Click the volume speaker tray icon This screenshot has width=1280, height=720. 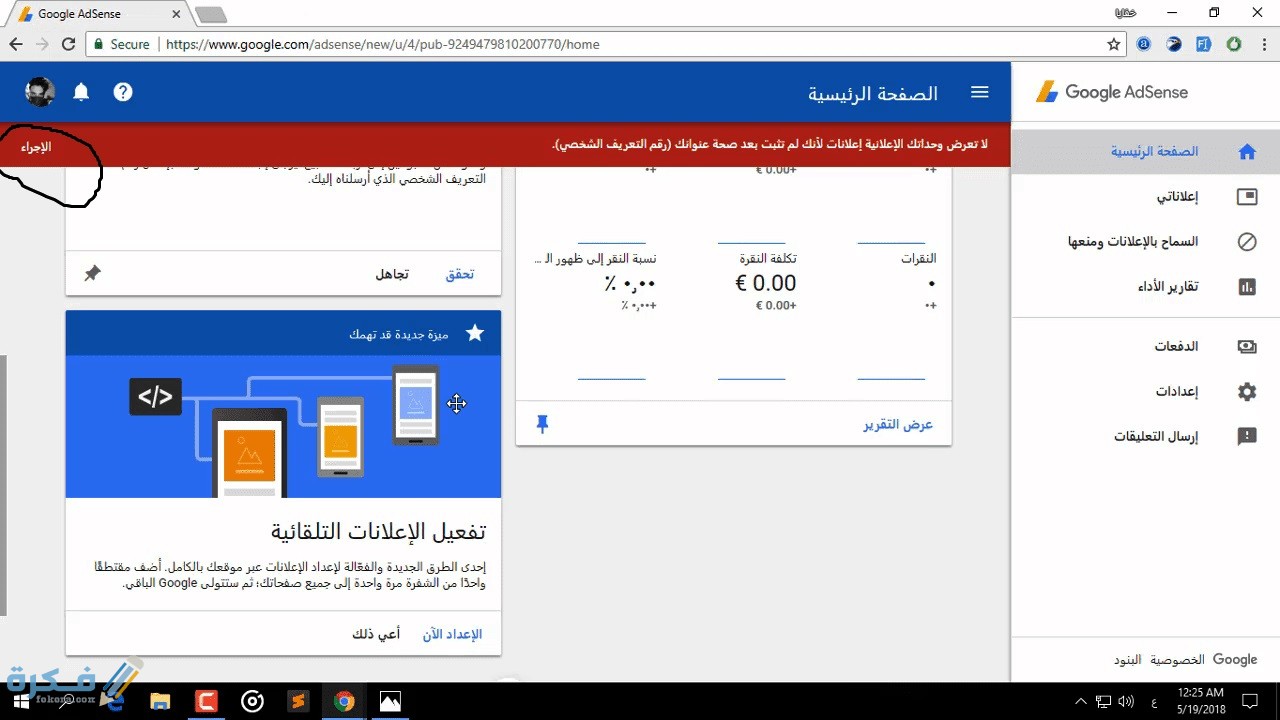[1127, 701]
